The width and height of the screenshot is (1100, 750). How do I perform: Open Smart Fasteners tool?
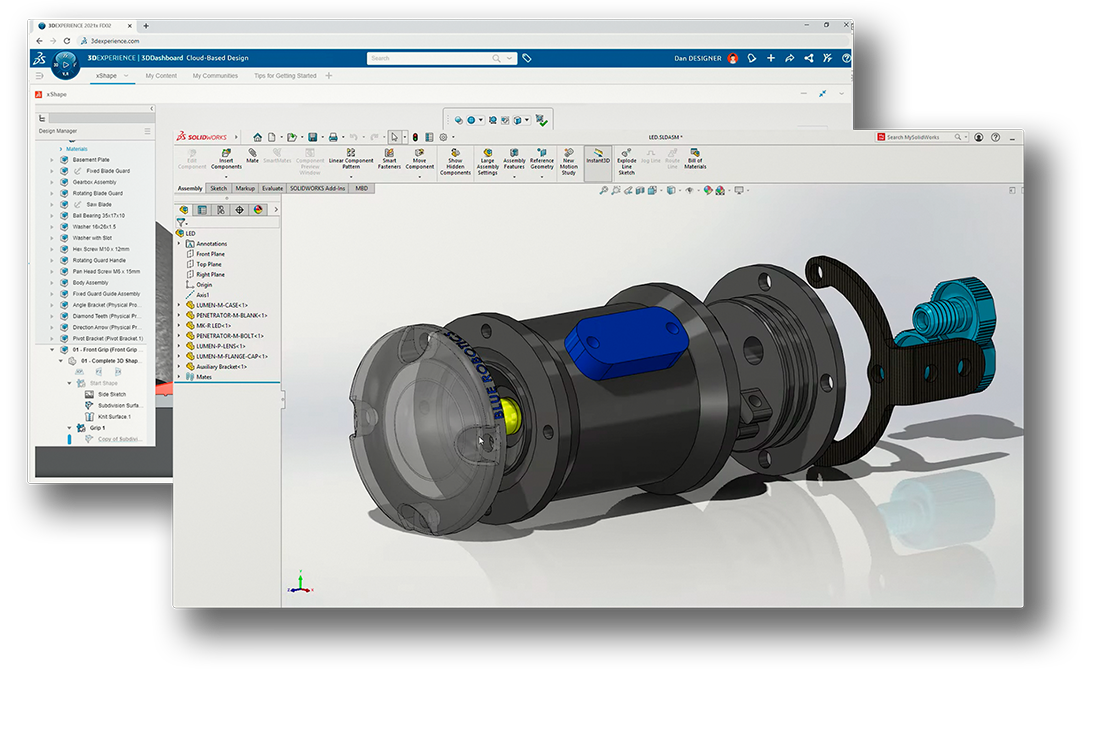(389, 159)
